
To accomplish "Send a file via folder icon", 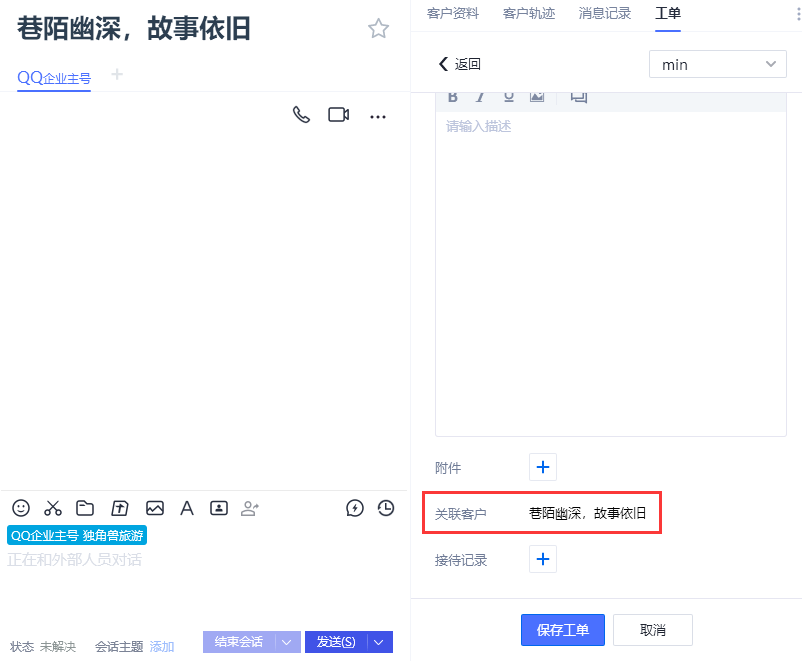I will 85,508.
